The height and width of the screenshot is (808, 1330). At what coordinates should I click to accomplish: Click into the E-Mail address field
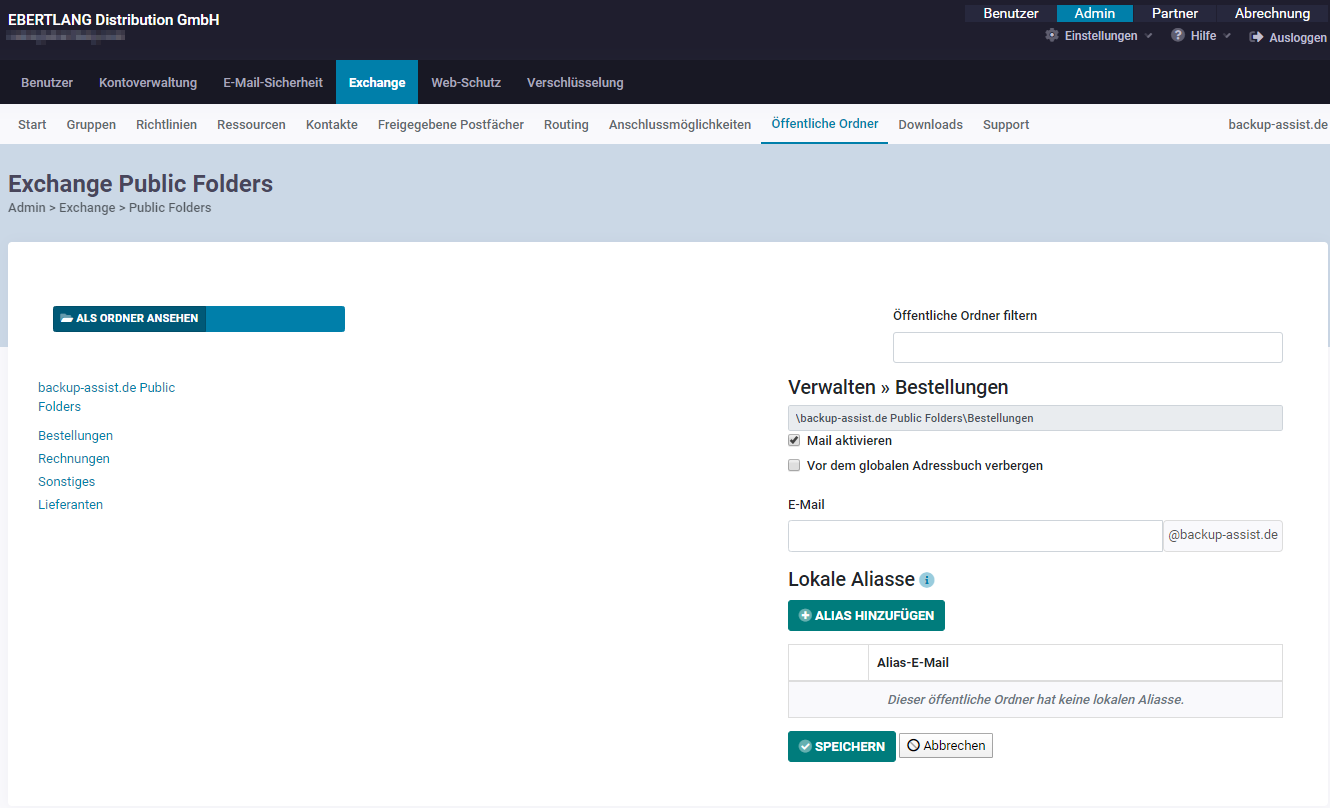tap(974, 536)
